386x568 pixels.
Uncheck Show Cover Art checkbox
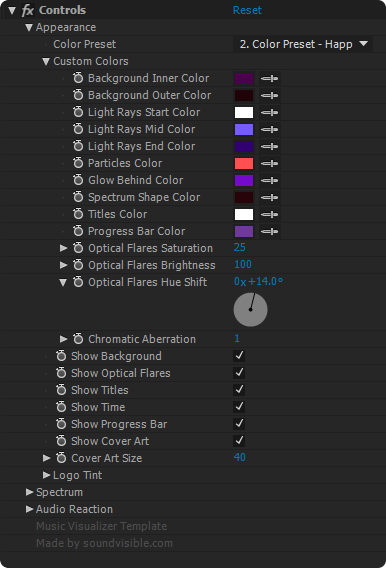[239, 441]
